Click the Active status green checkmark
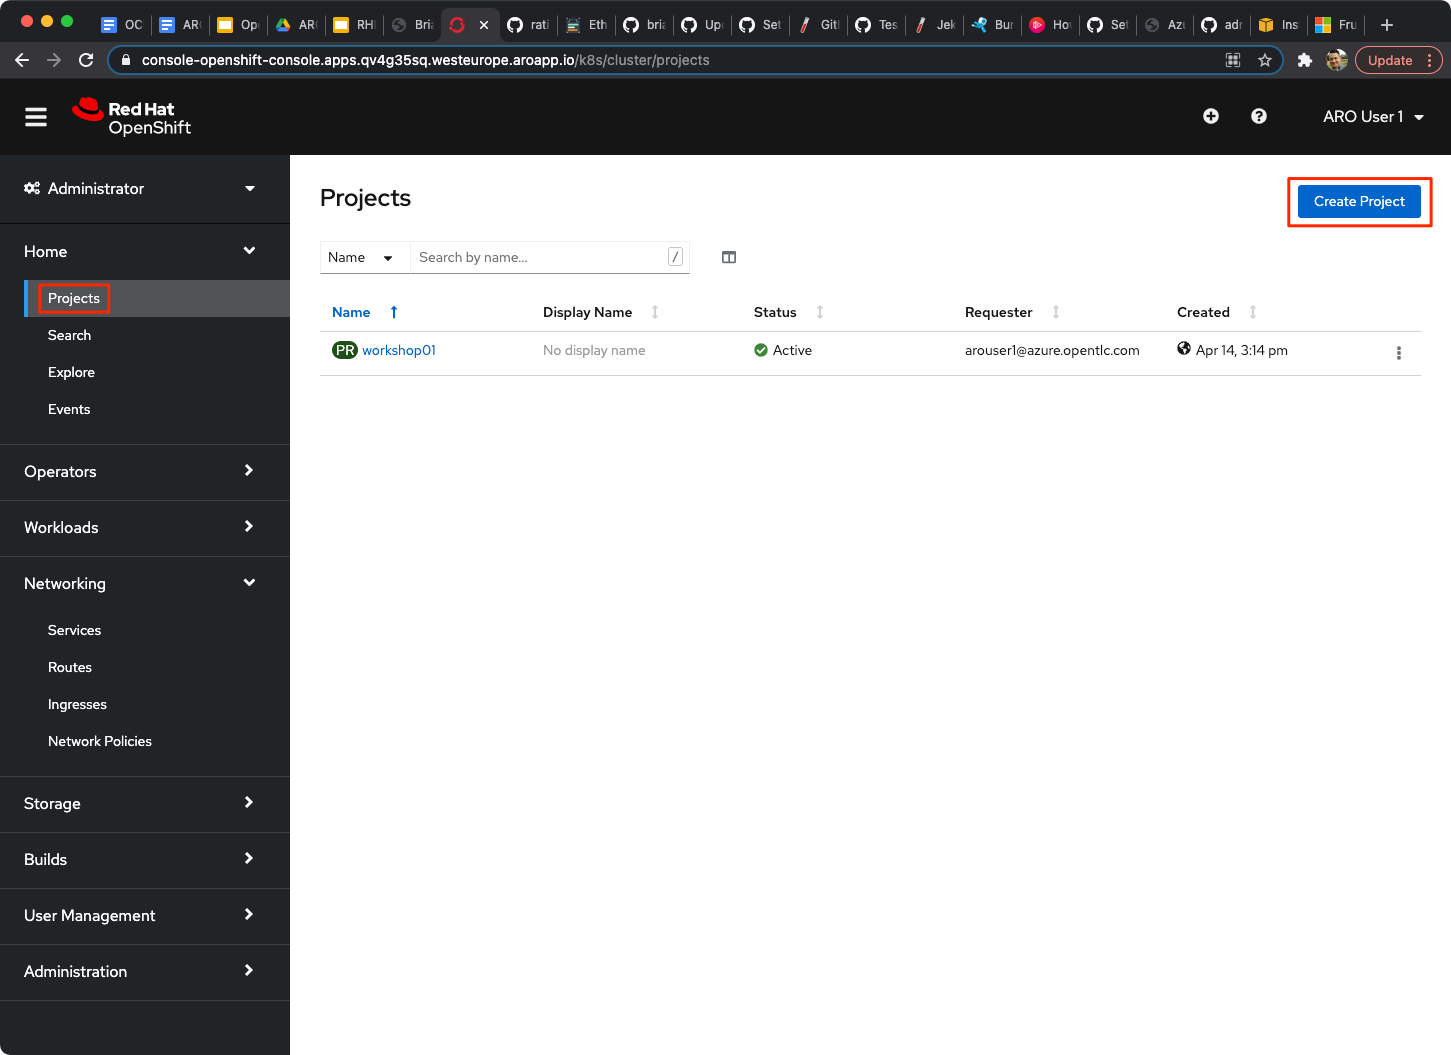 click(x=760, y=350)
